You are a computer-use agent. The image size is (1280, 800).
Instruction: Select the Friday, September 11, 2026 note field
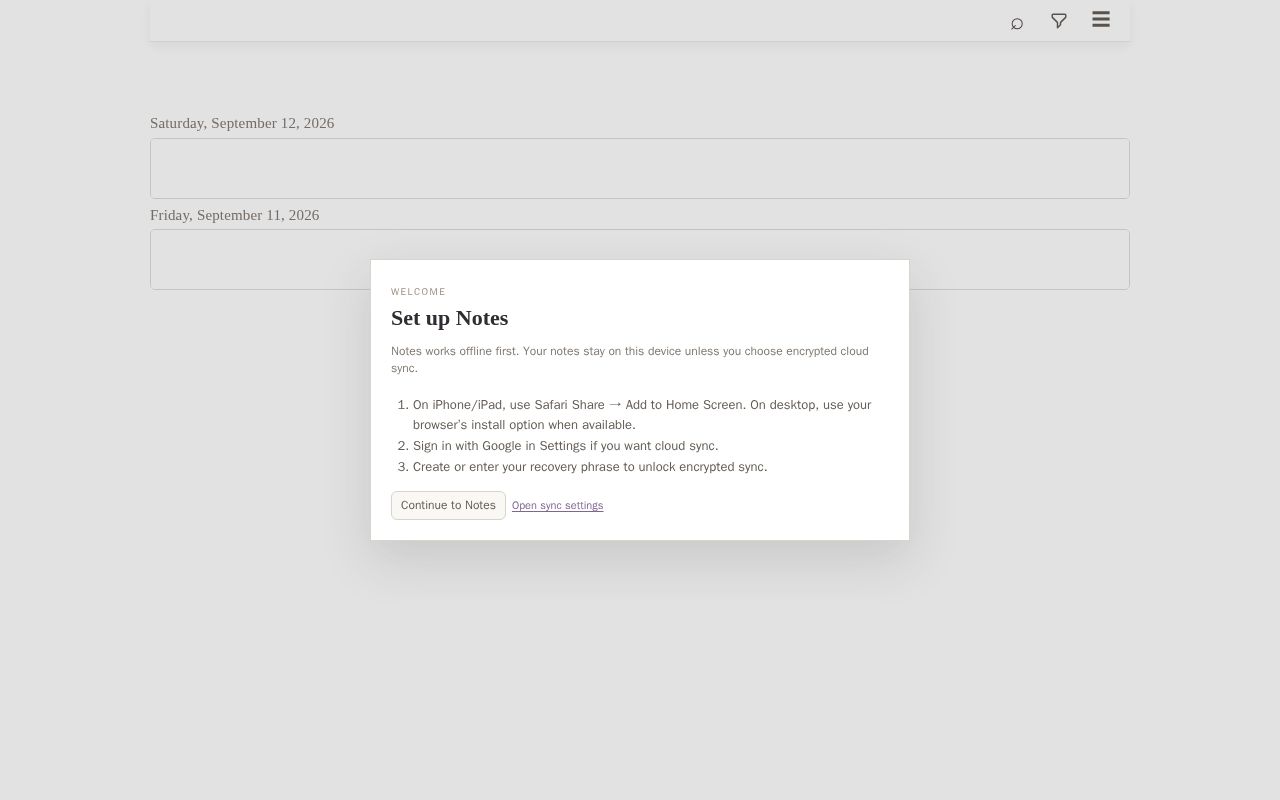640,259
